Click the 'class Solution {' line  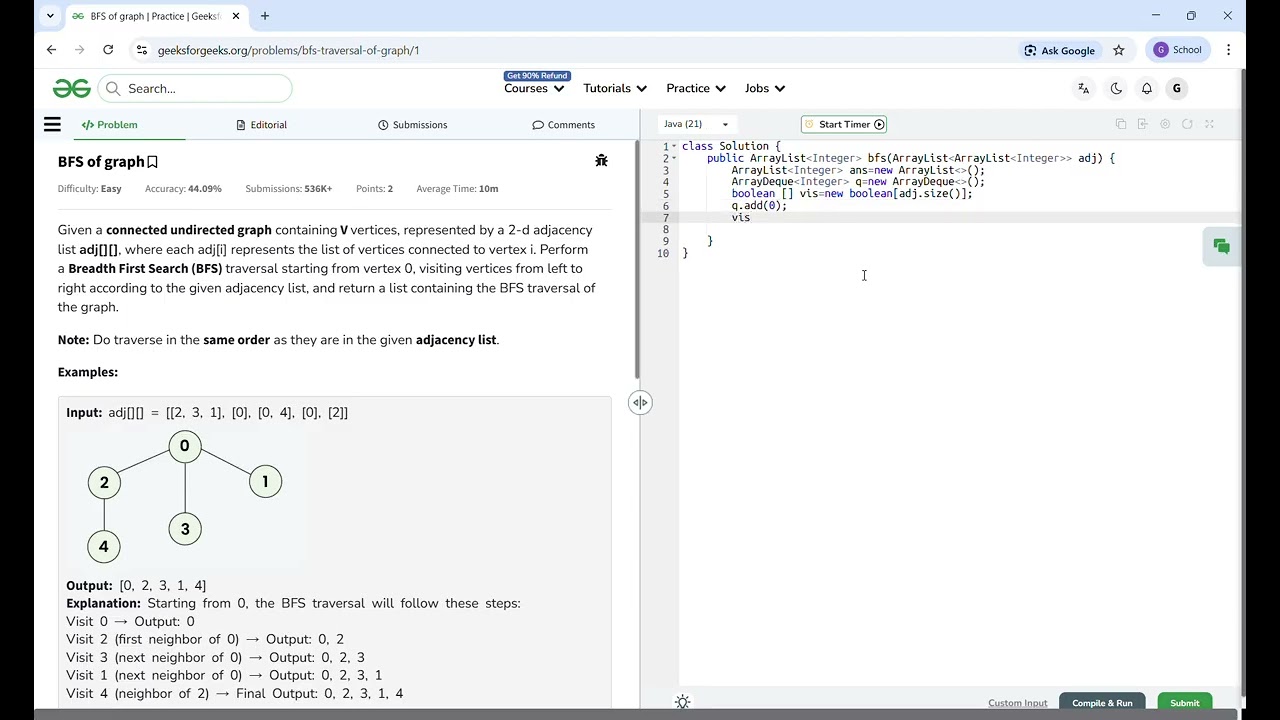click(x=731, y=146)
